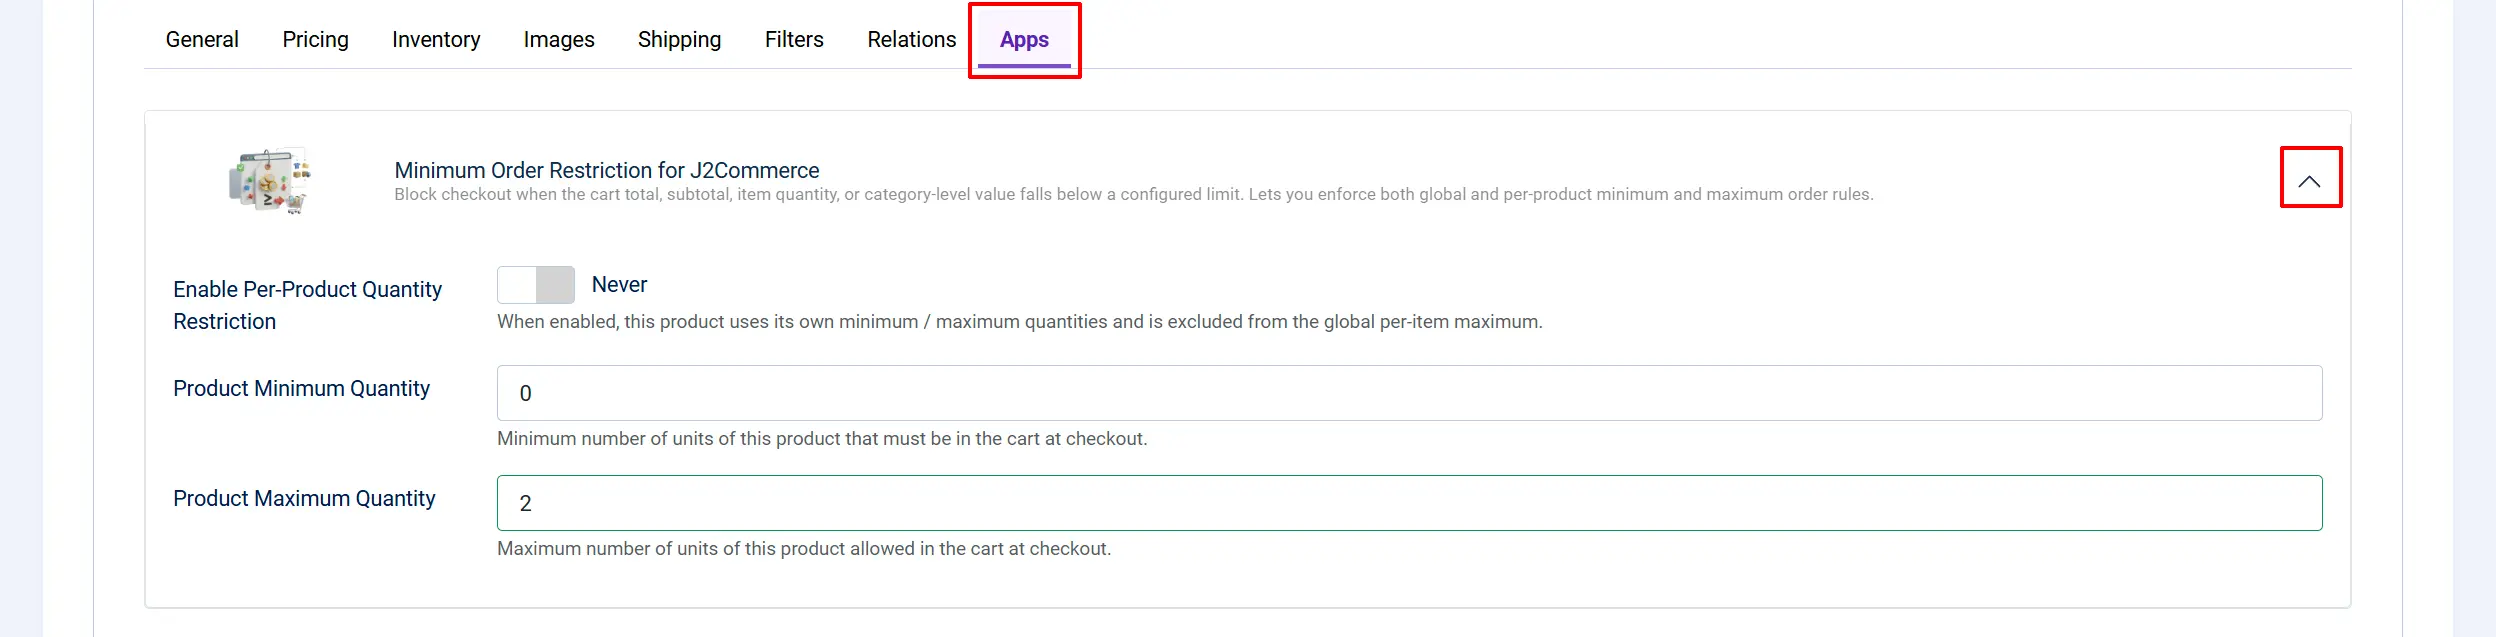This screenshot has height=637, width=2496.
Task: Click the Product Minimum Quantity label
Action: pyautogui.click(x=301, y=388)
